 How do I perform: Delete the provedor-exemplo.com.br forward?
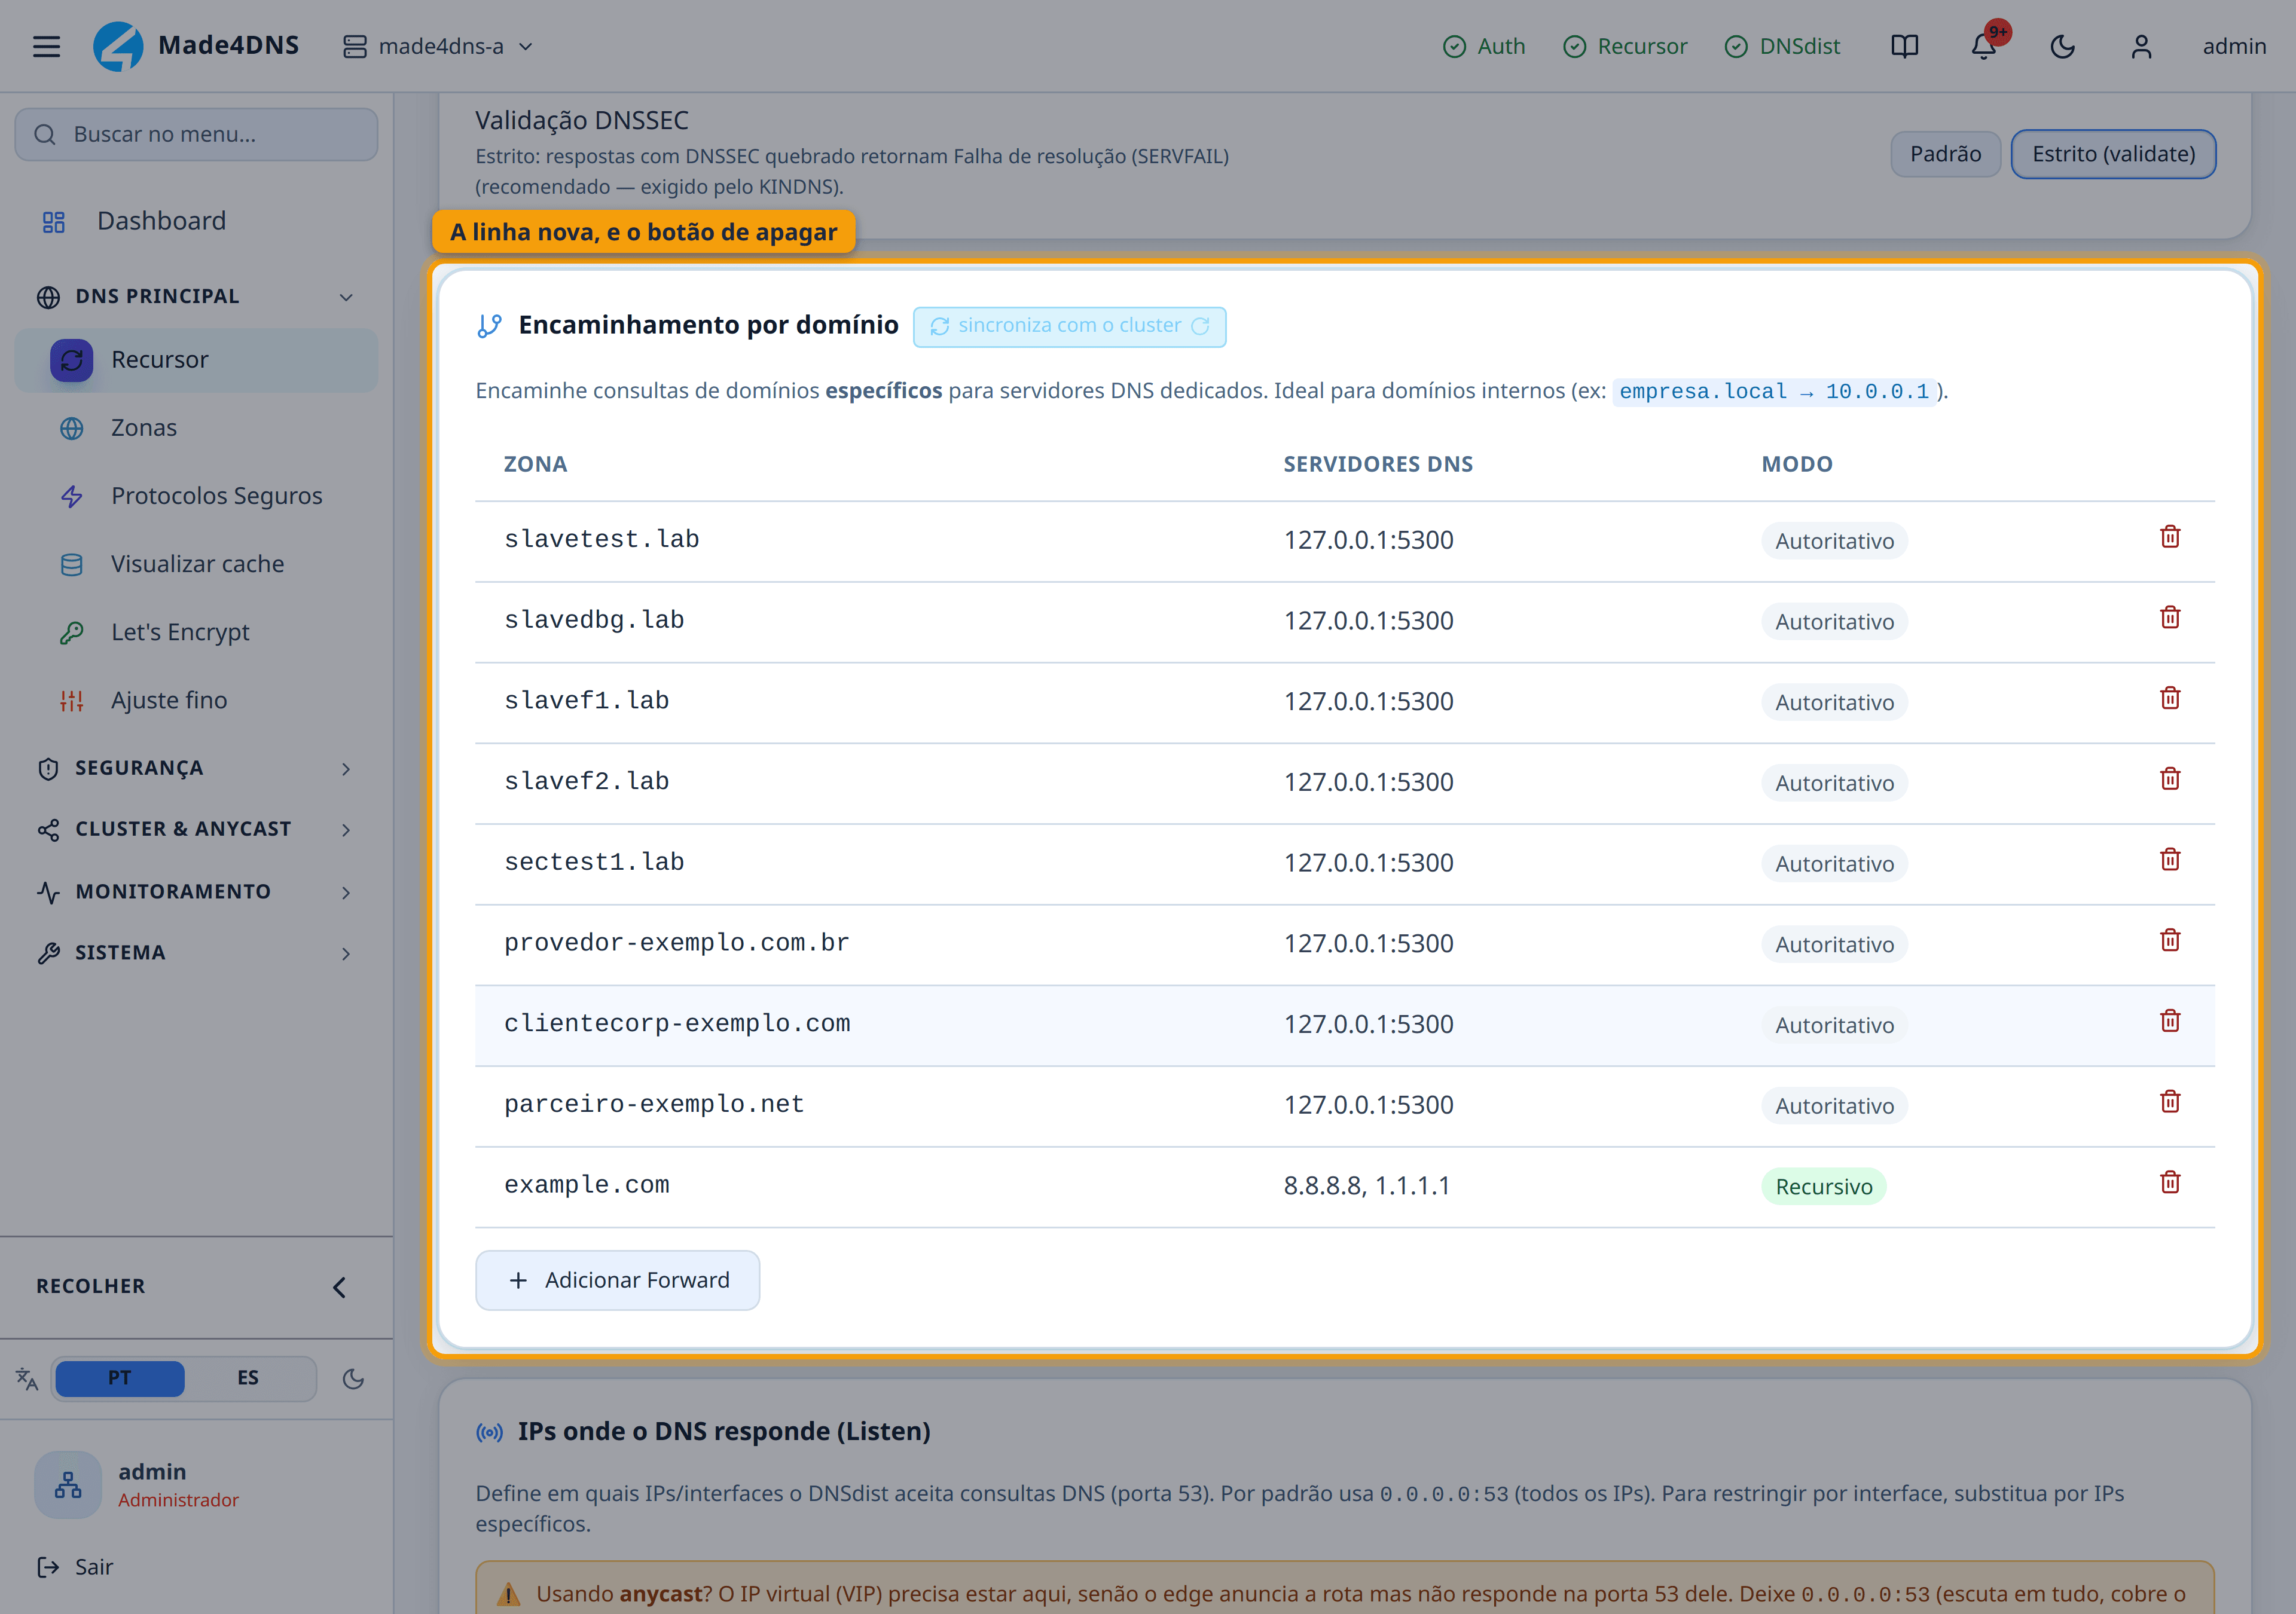click(x=2170, y=940)
